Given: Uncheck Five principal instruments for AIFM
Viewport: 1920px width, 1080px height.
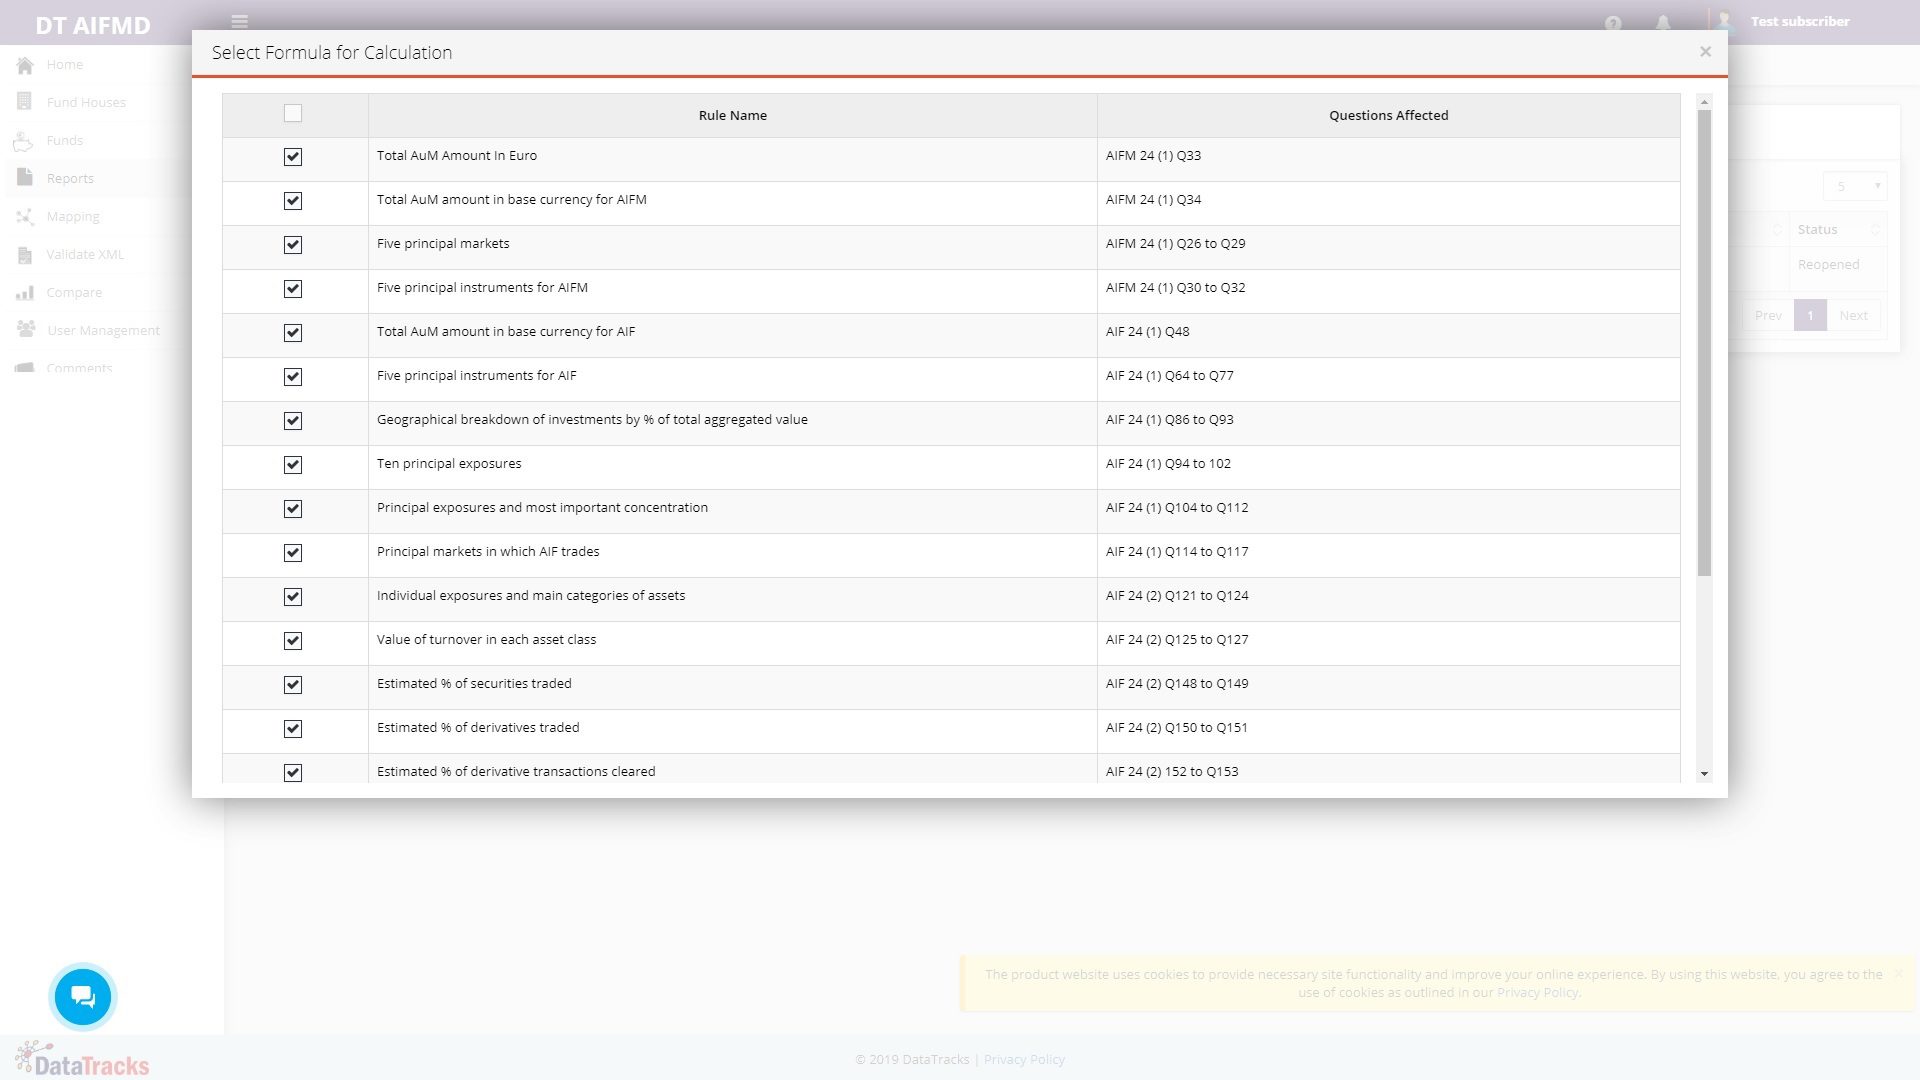Looking at the screenshot, I should (x=292, y=289).
